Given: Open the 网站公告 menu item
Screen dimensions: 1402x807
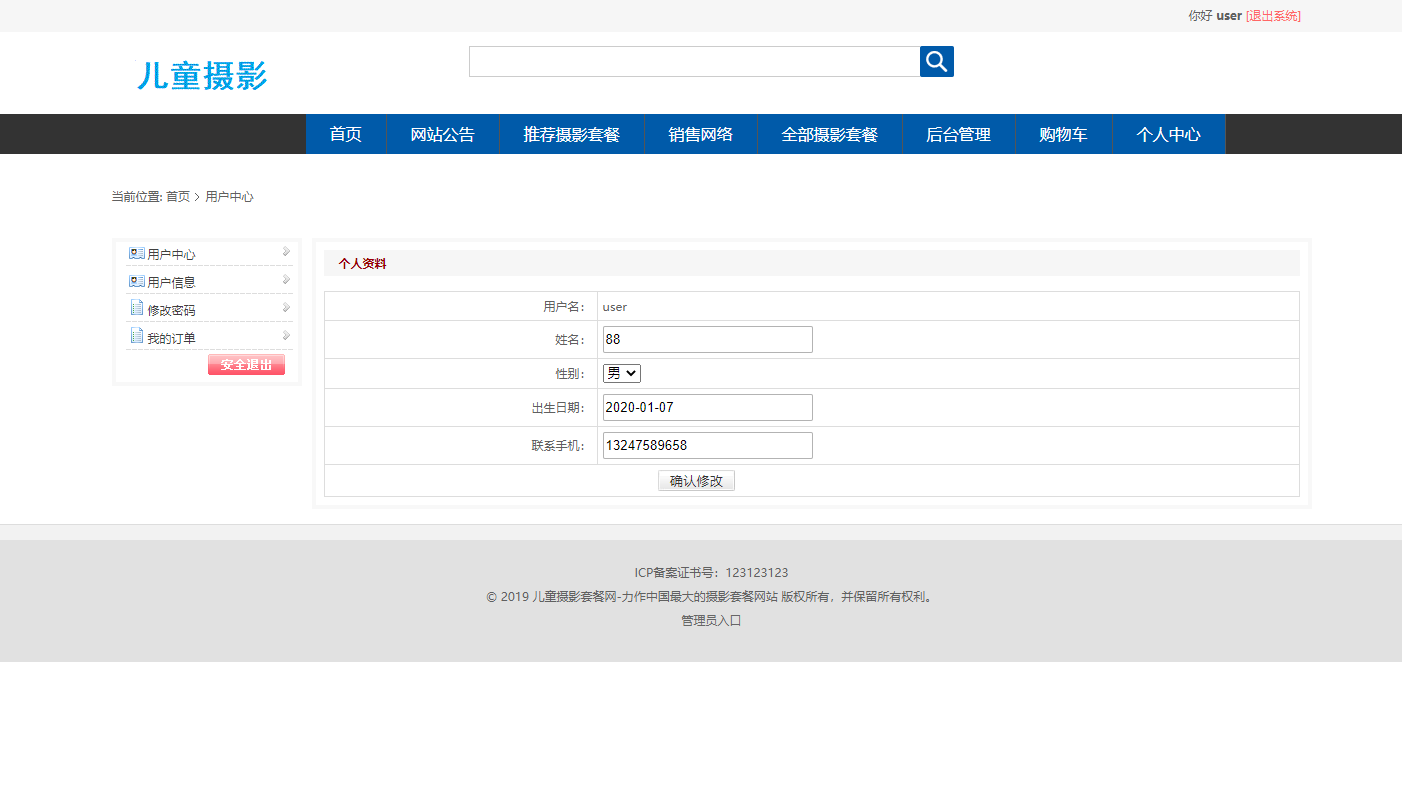Looking at the screenshot, I should pyautogui.click(x=443, y=133).
